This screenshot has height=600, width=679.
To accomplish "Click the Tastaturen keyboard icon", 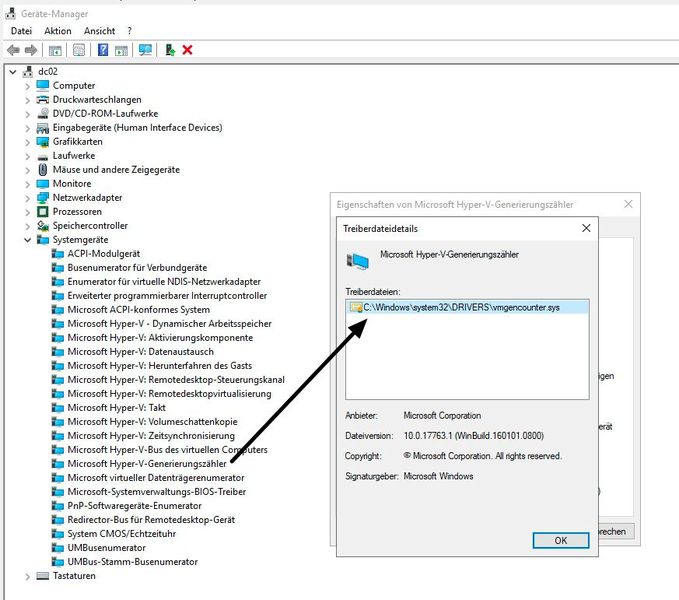I will point(42,576).
